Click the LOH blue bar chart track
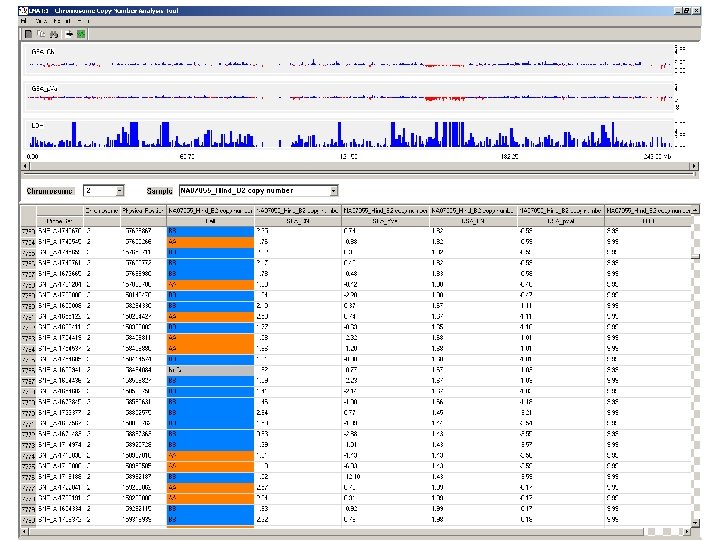The width and height of the screenshot is (720, 540). tap(349, 134)
